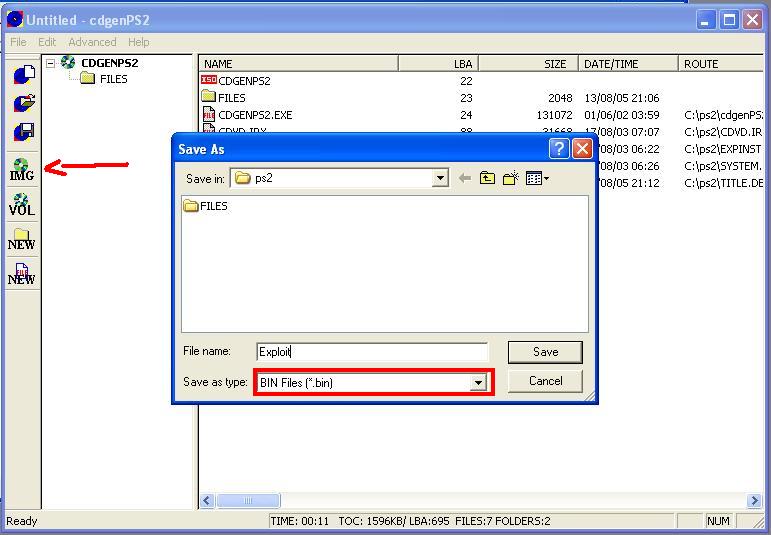The image size is (771, 535).
Task: Open the Advanced menu
Action: [92, 42]
